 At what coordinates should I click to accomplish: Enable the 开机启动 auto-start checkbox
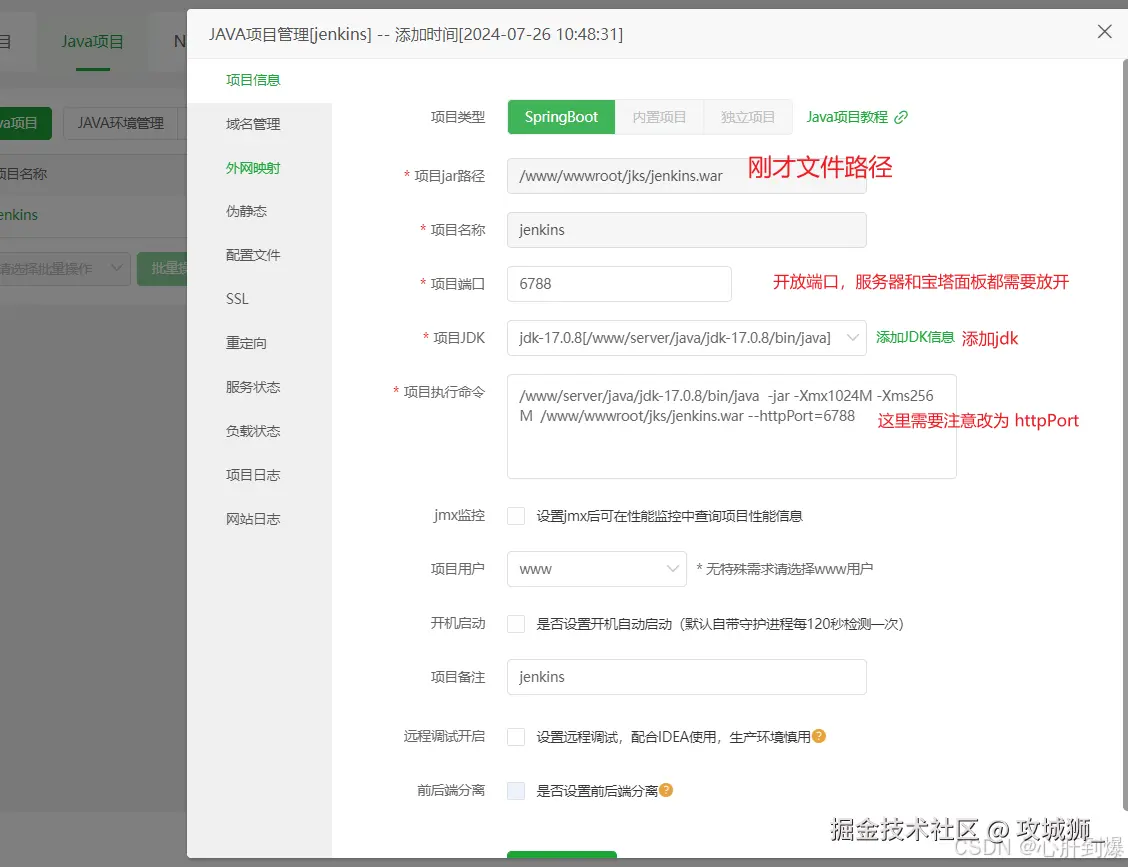click(516, 623)
